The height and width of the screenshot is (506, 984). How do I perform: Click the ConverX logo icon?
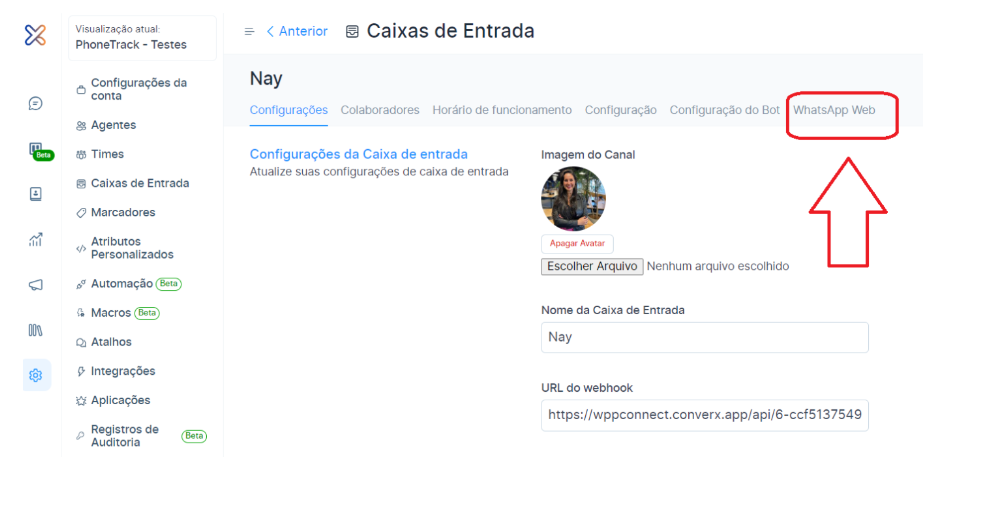coord(36,36)
